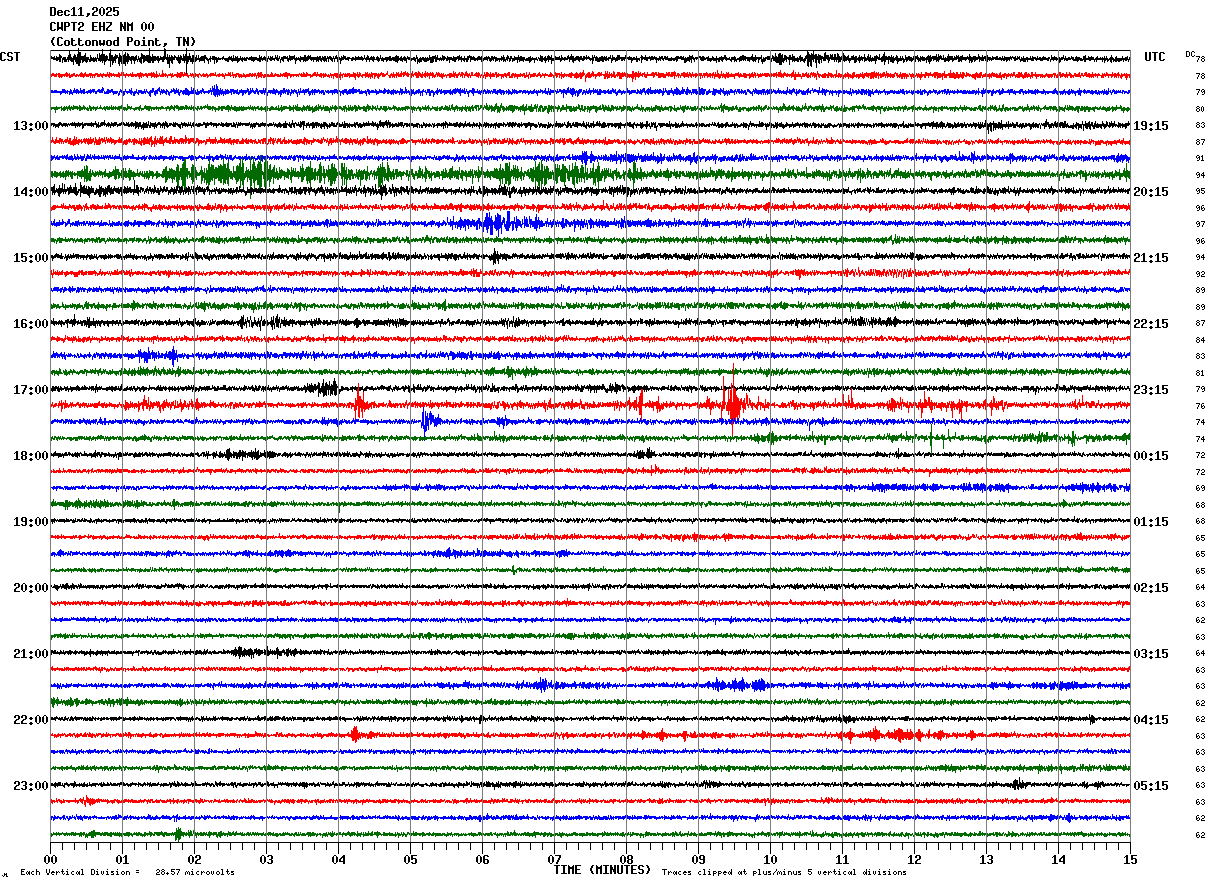The height and width of the screenshot is (886, 1210).
Task: Click minute tick label 12 on bottom axis
Action: [914, 859]
